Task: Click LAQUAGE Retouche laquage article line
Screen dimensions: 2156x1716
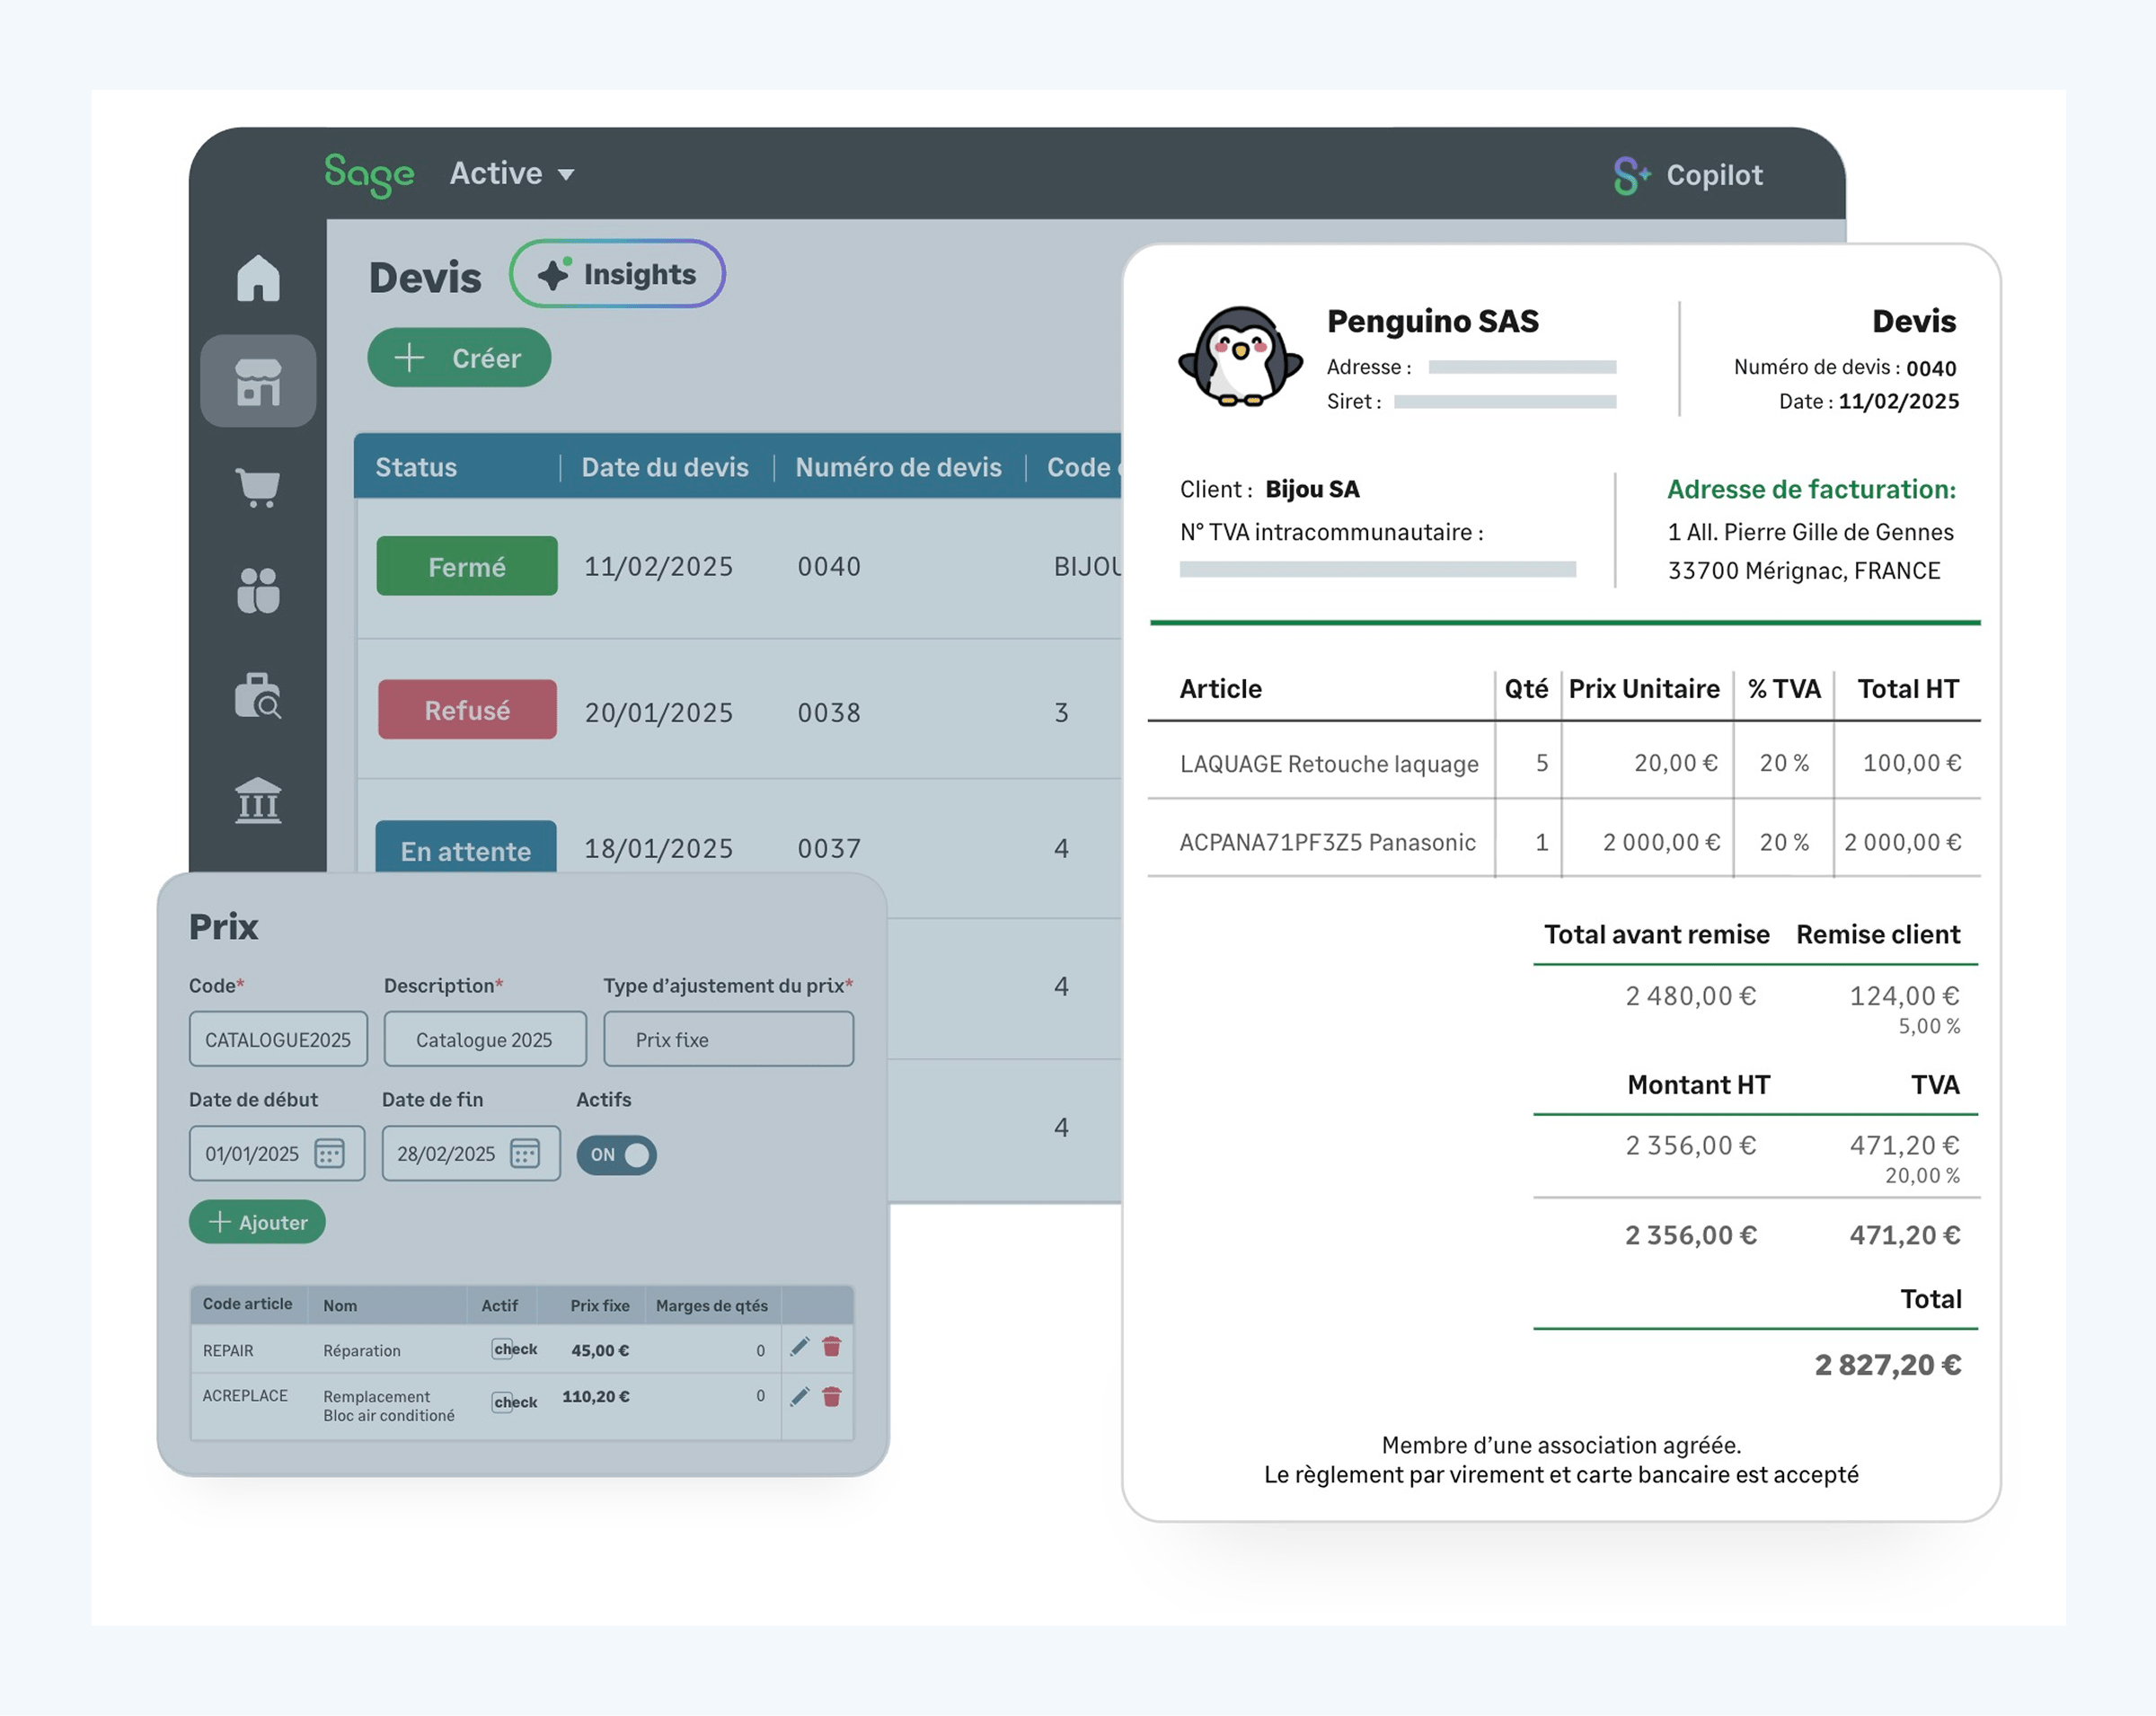Action: pyautogui.click(x=1329, y=764)
